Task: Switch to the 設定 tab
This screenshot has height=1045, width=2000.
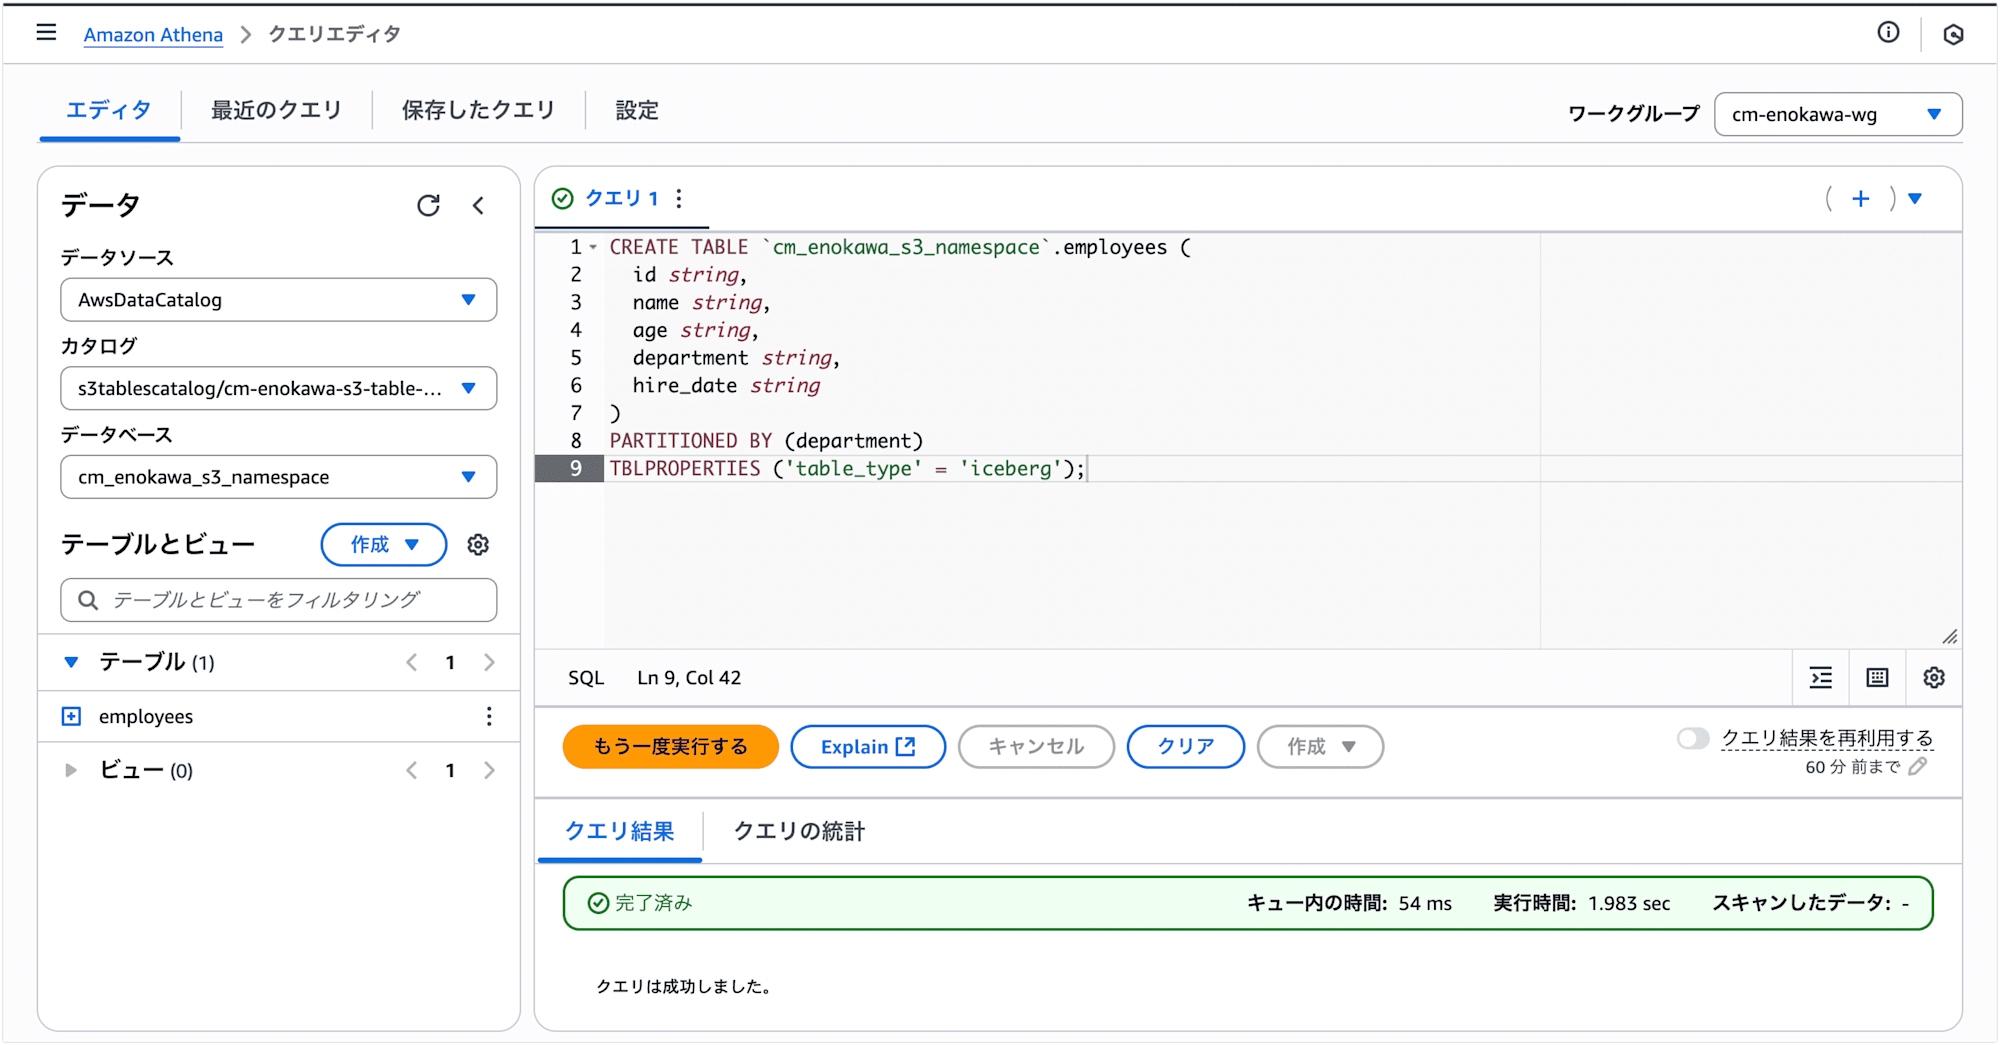Action: 637,110
